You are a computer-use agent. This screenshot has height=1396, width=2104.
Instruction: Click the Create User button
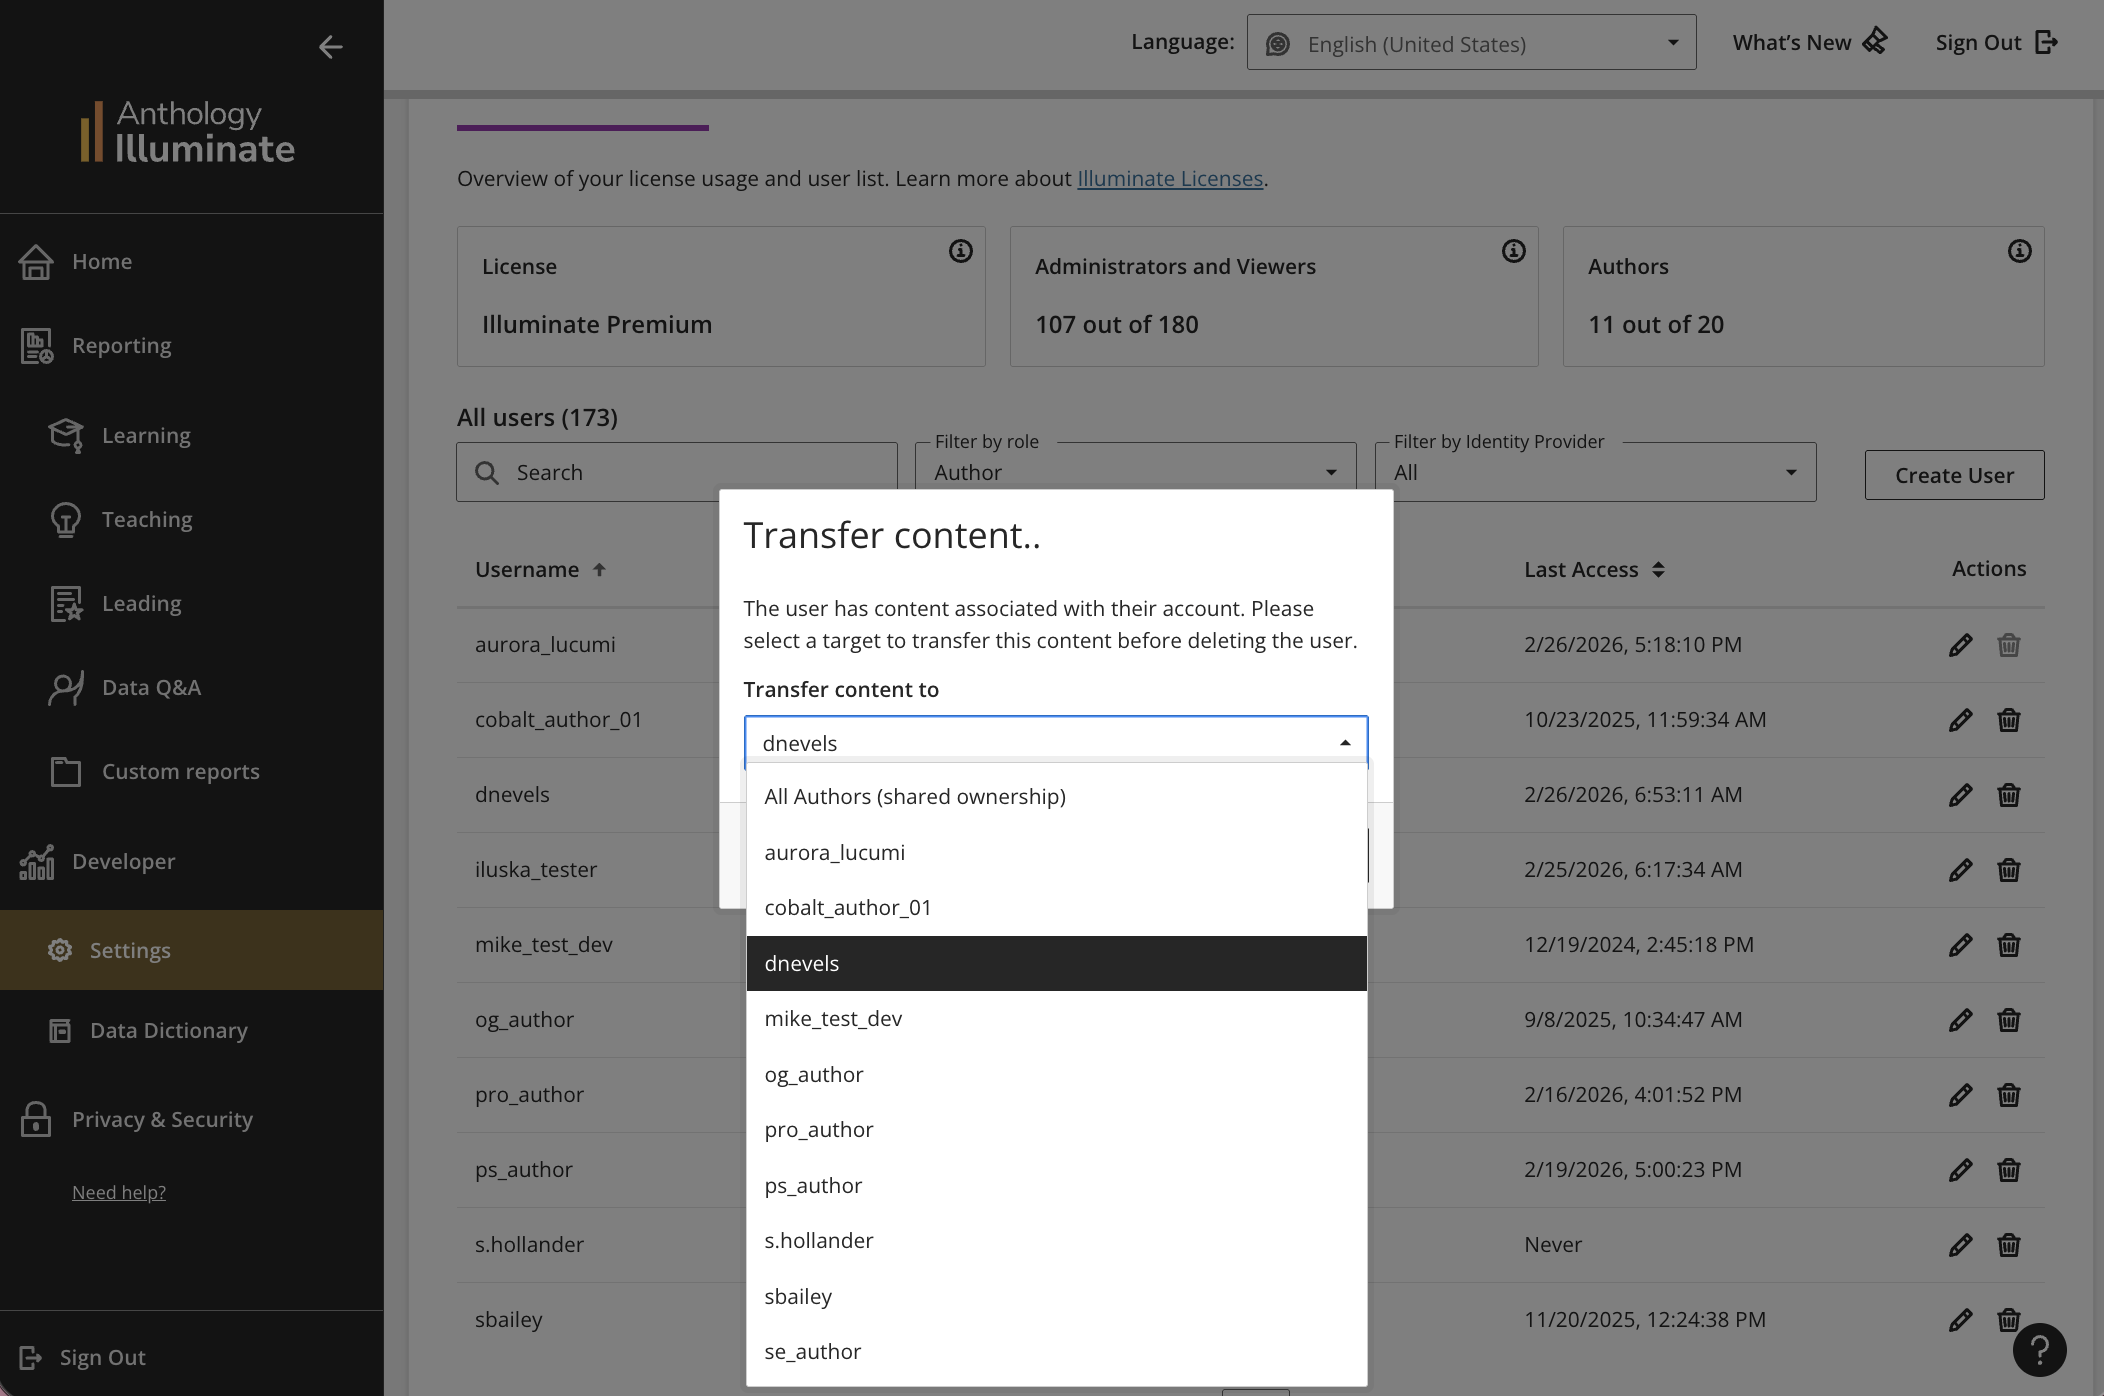pos(1954,475)
